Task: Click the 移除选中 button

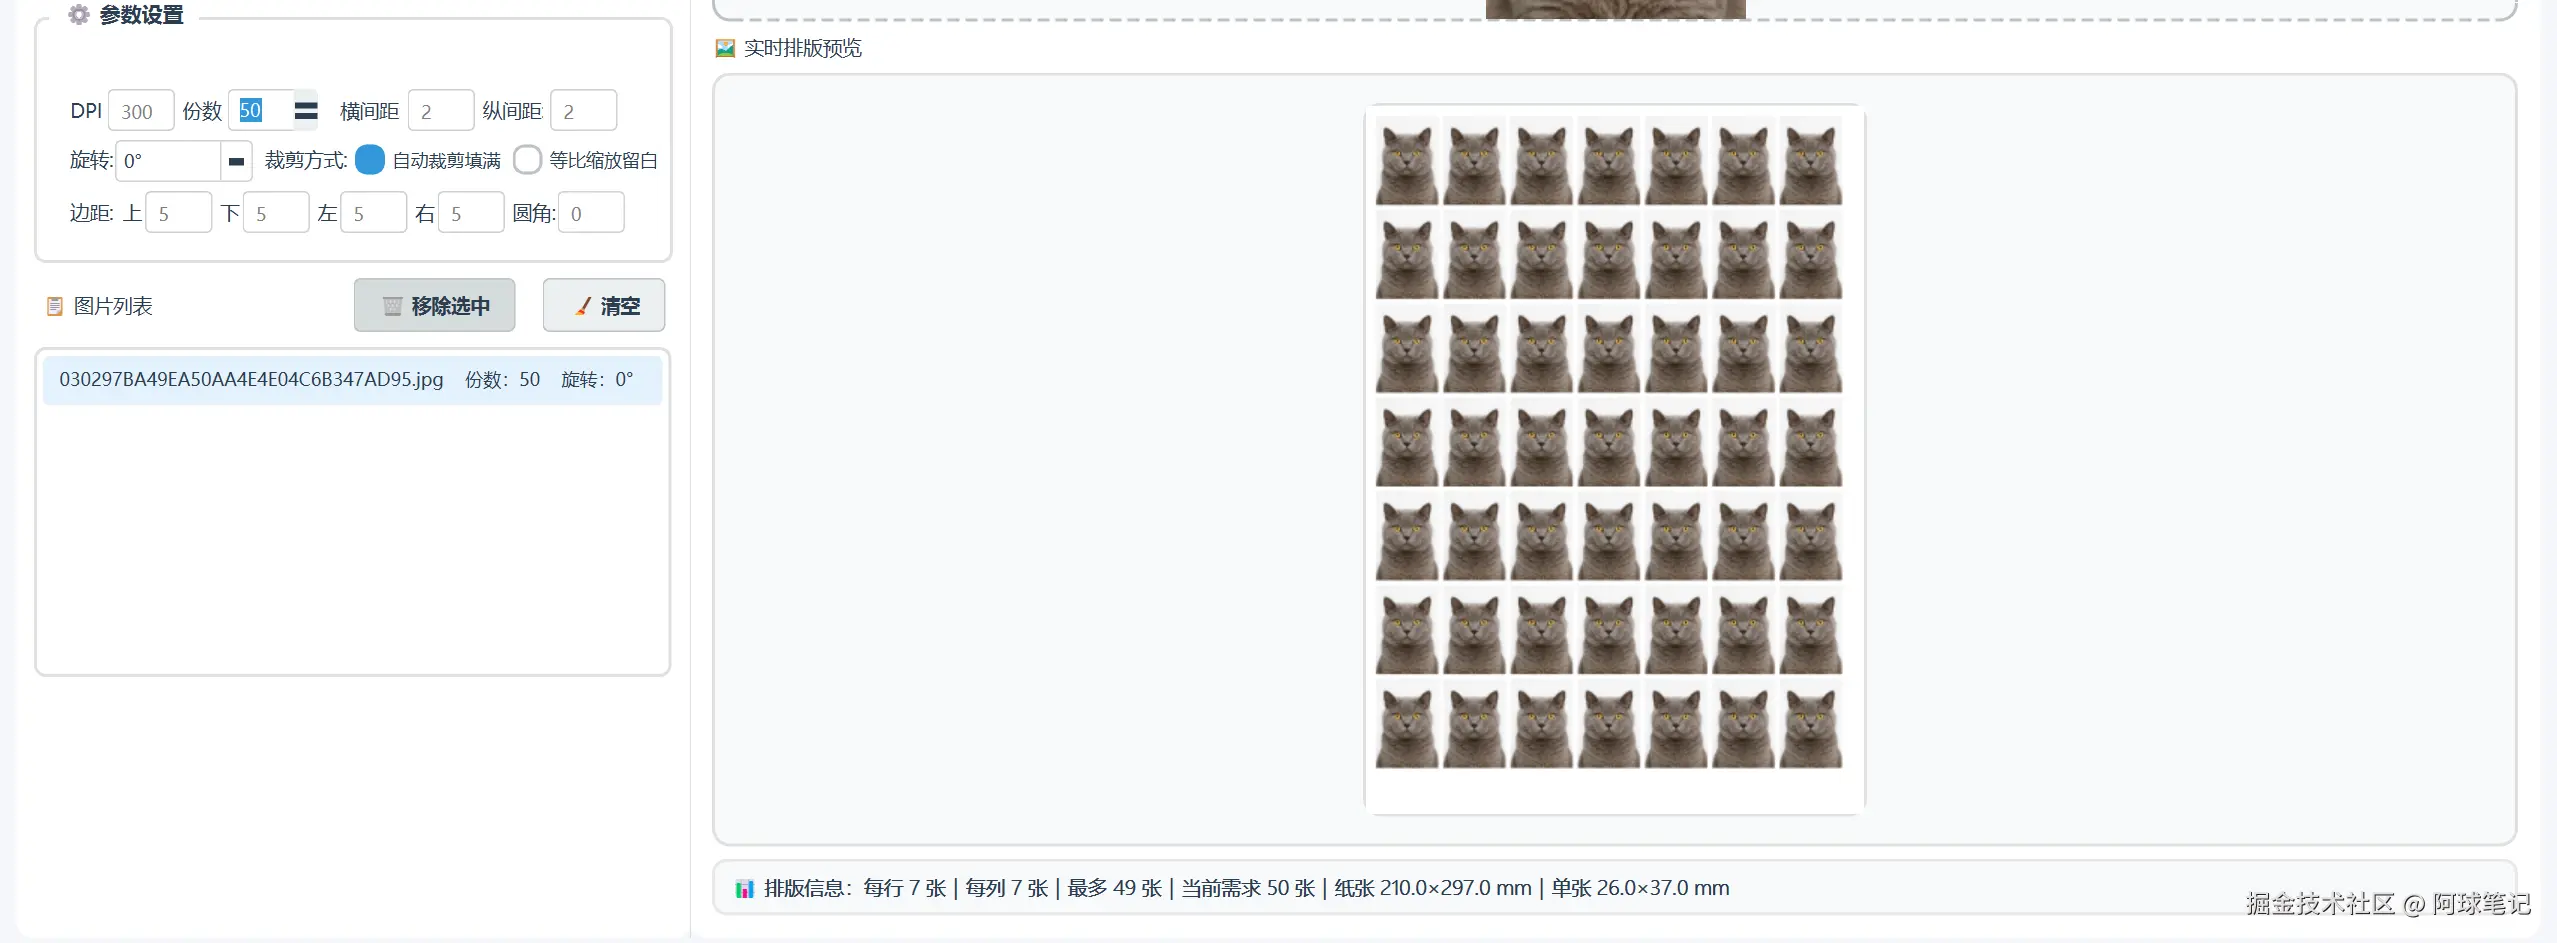Action: tap(435, 305)
